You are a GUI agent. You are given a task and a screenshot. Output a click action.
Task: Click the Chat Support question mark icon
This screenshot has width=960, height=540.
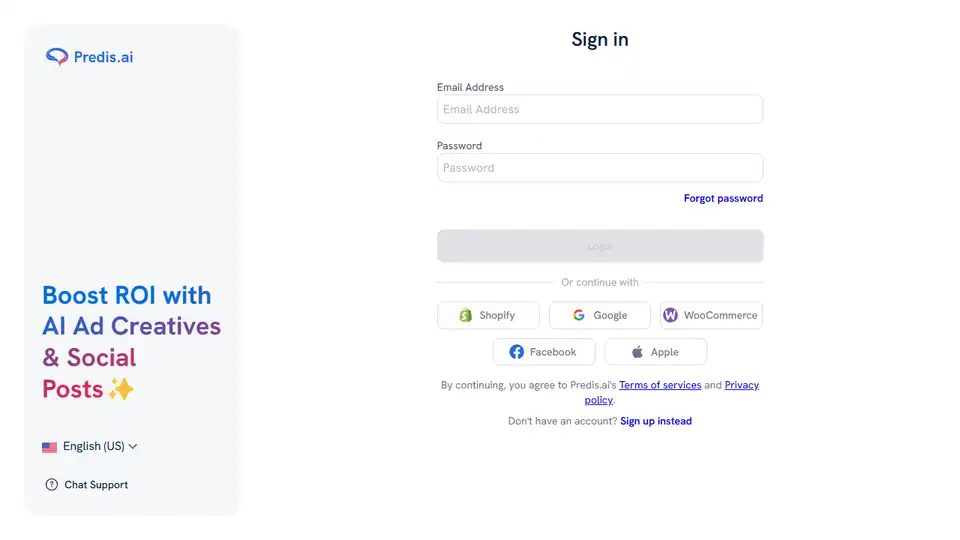52,485
